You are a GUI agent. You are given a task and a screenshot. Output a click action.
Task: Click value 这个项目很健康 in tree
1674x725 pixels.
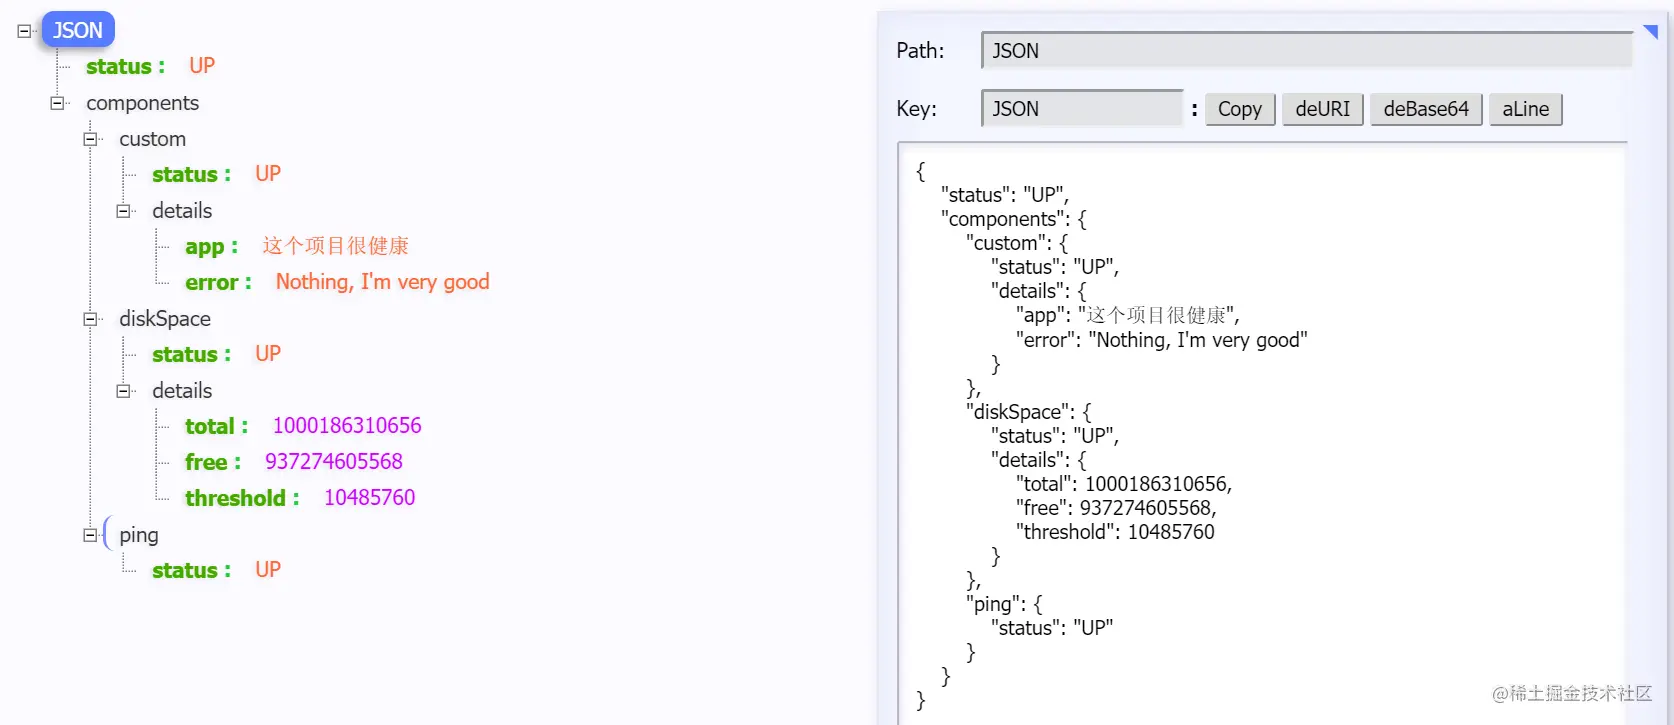(x=336, y=246)
